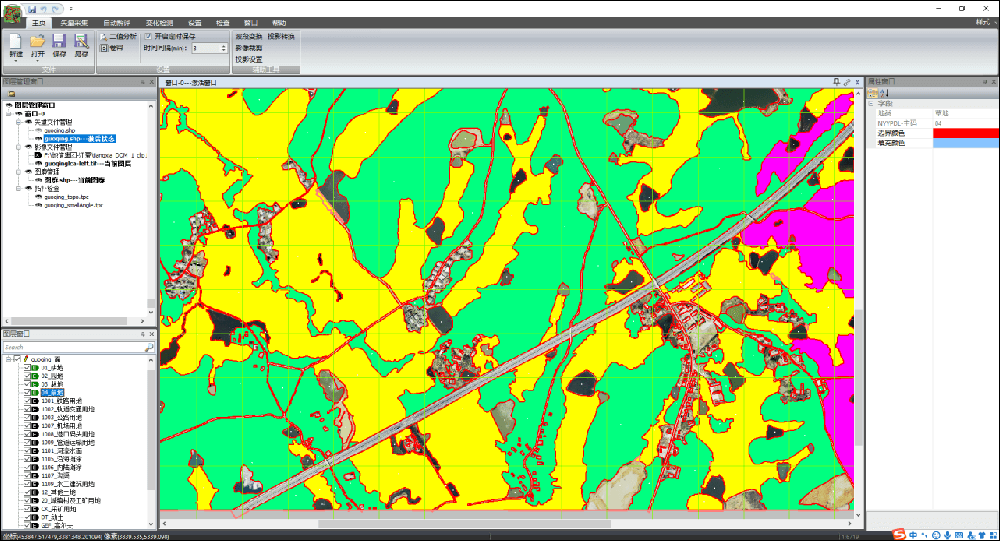The width and height of the screenshot is (1000, 542).
Task: Click the search magnifier in legend panel
Action: coord(150,347)
